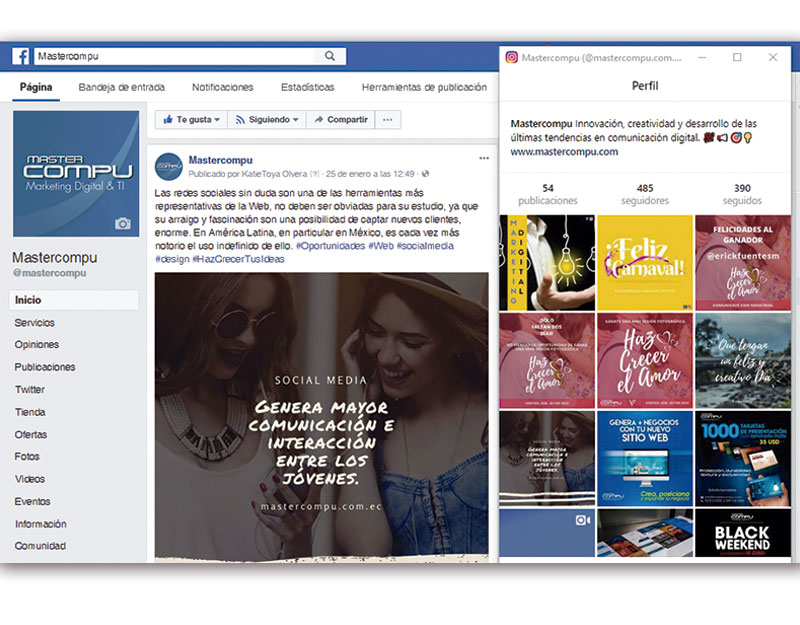Select Videos in the page sidebar
This screenshot has width=800, height=625.
[x=30, y=479]
